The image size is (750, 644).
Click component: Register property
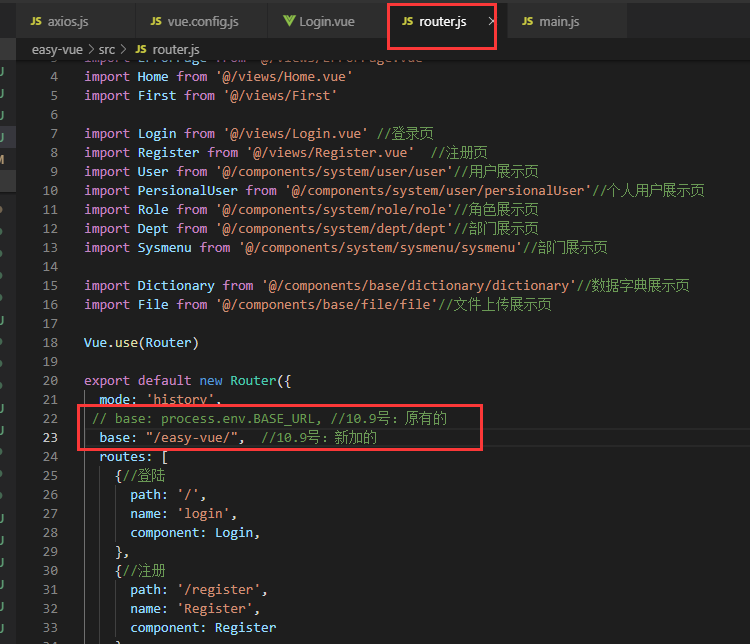pyautogui.click(x=203, y=628)
